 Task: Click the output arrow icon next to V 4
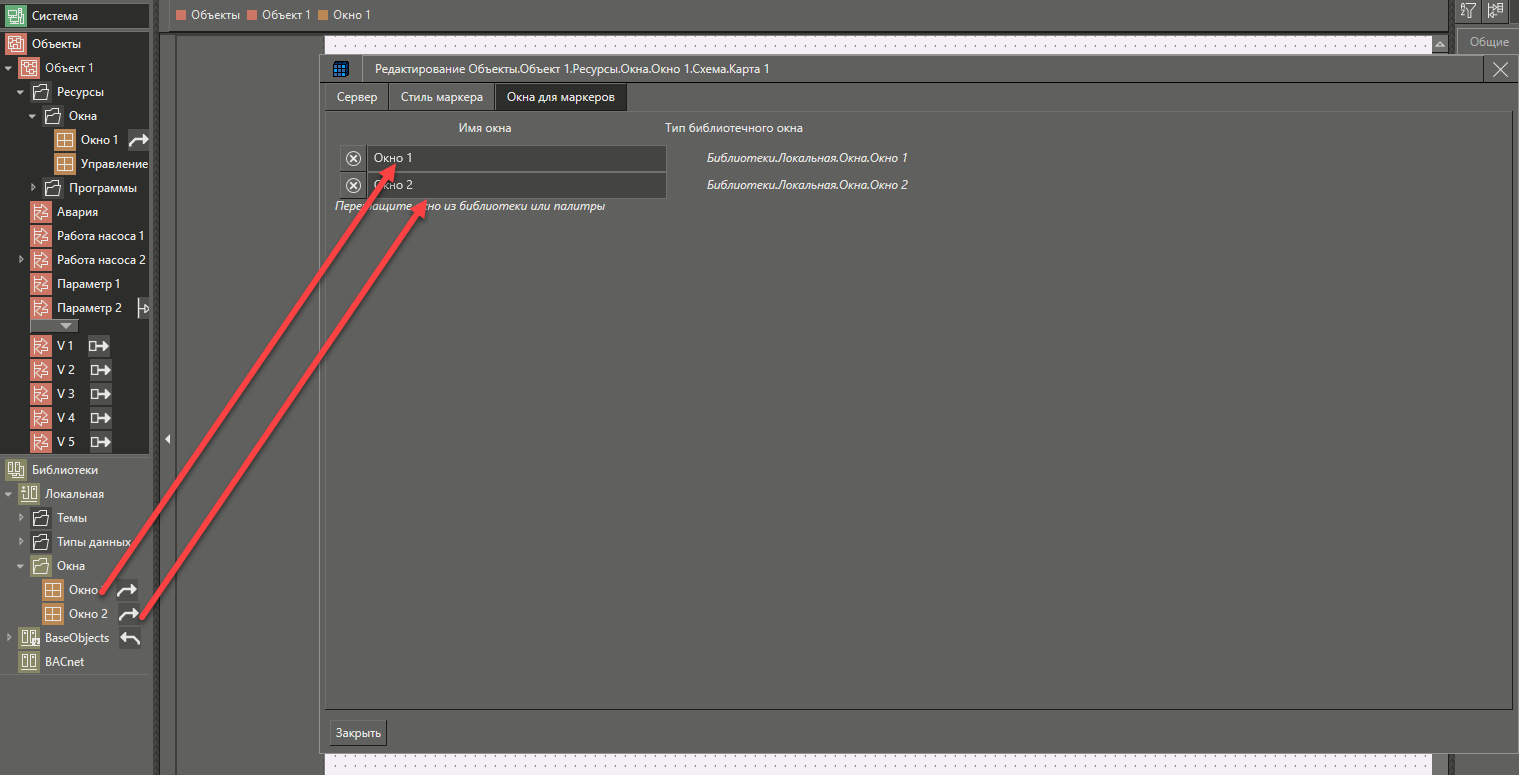click(x=100, y=418)
